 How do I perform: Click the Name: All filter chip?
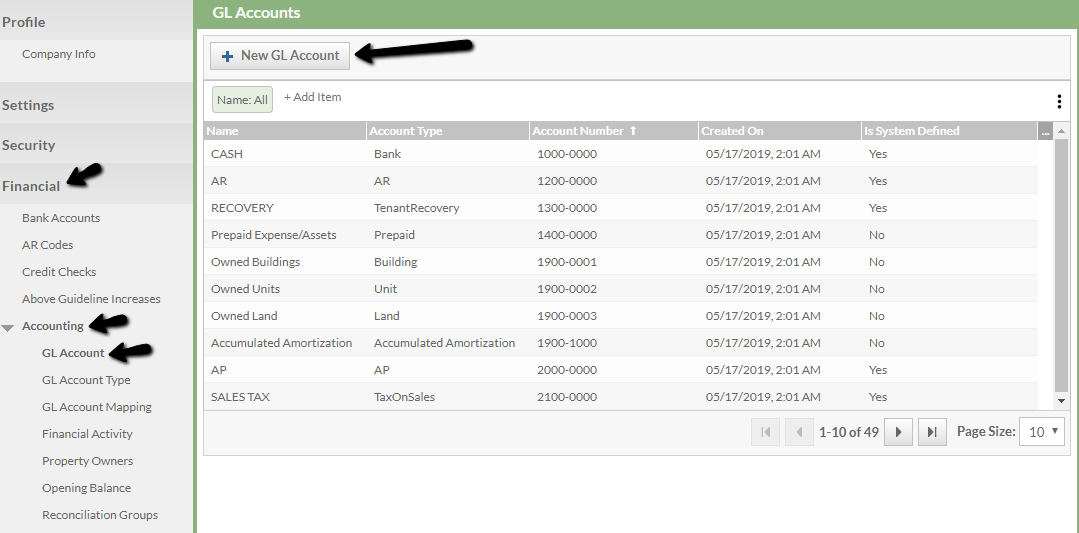(x=242, y=100)
